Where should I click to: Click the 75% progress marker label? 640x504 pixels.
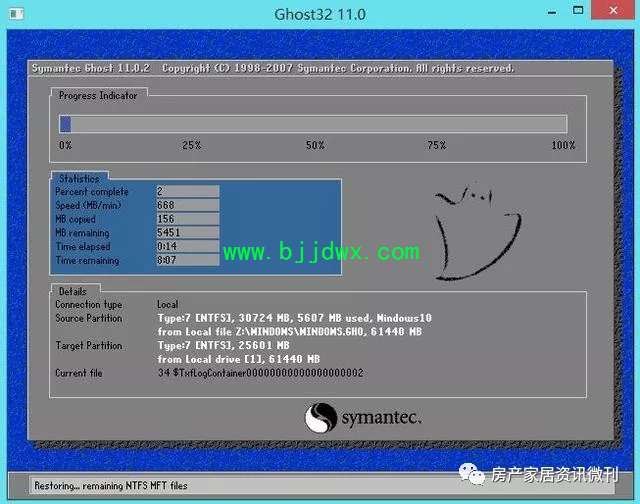click(437, 145)
